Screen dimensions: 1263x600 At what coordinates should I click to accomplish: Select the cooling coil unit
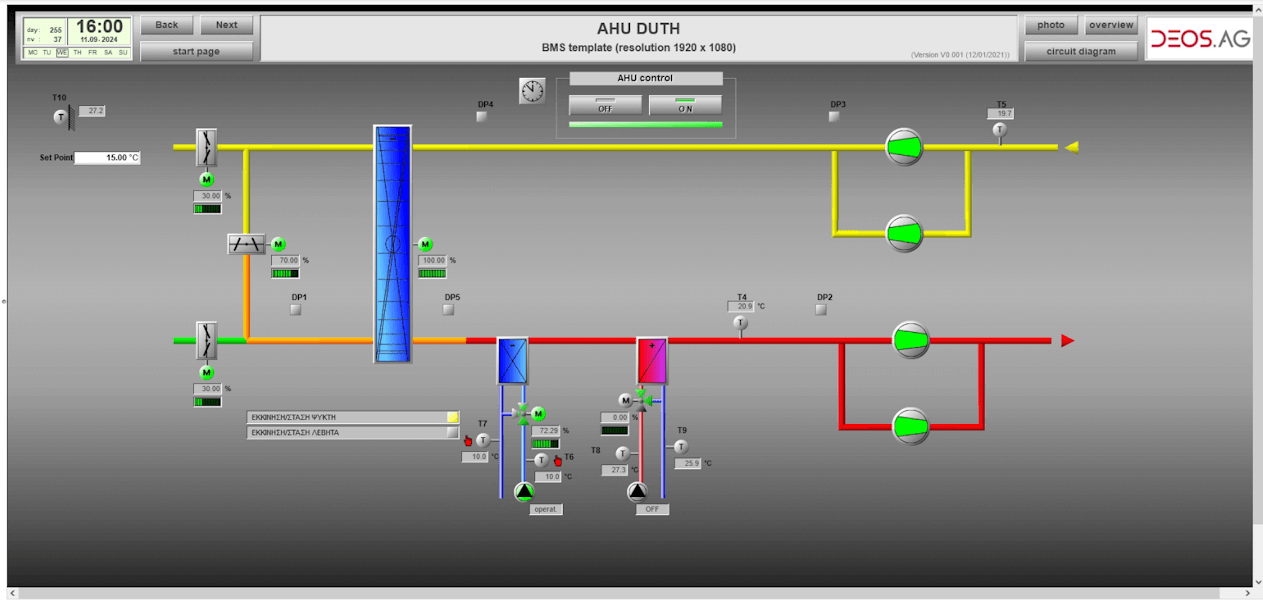(x=512, y=360)
